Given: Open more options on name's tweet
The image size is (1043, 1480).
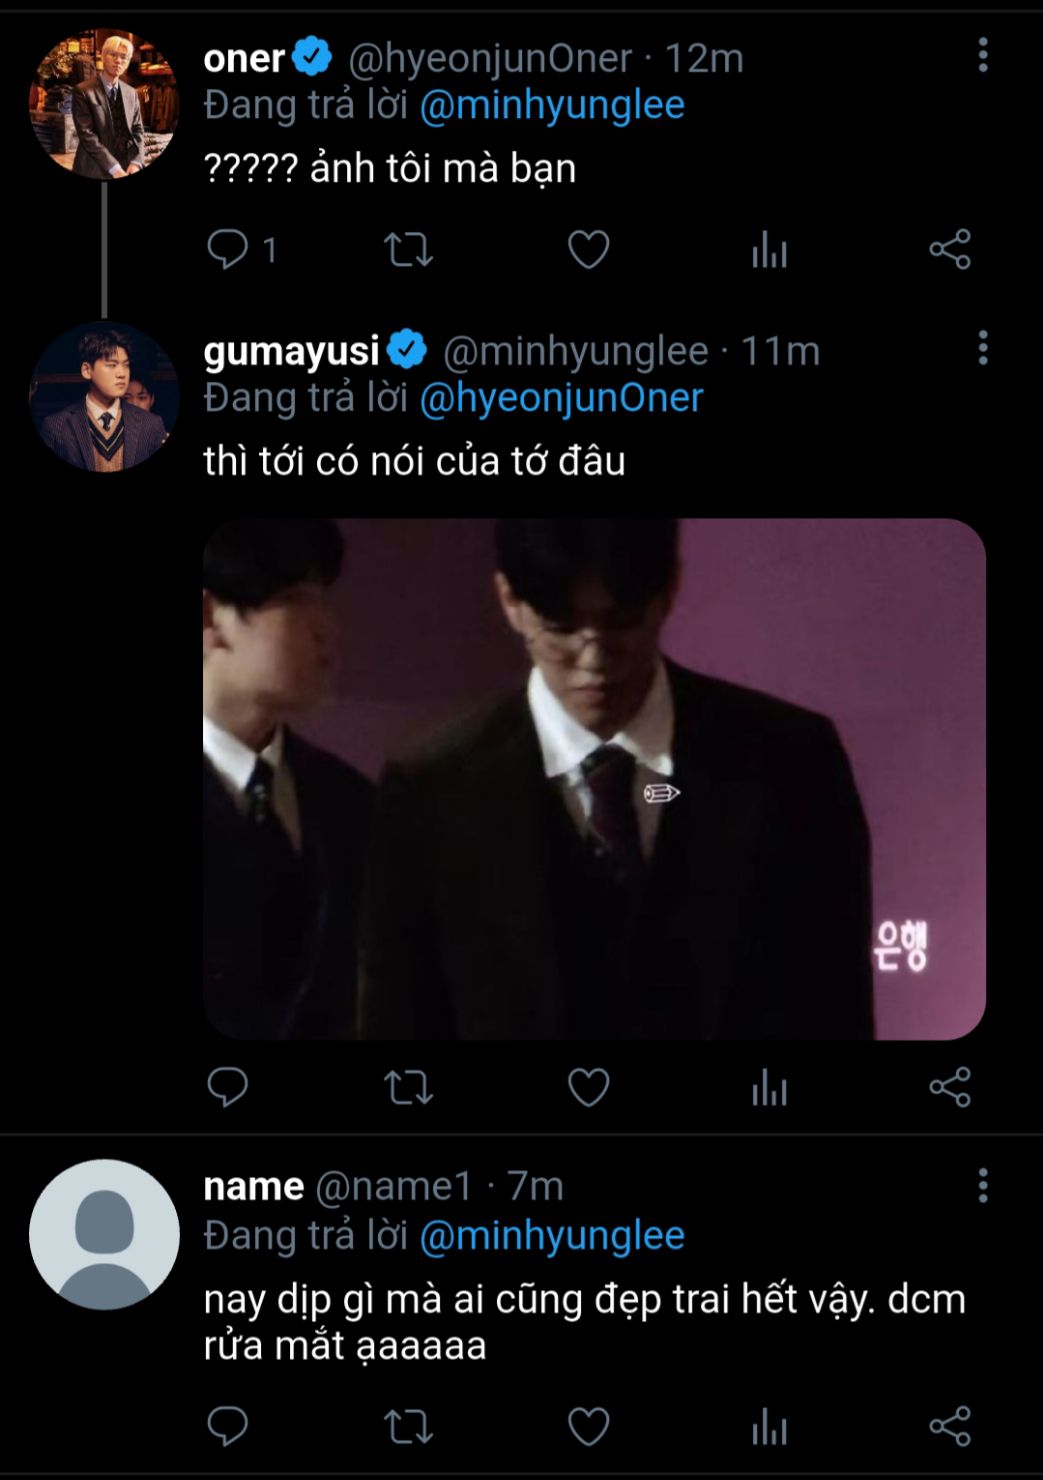Looking at the screenshot, I should (983, 1185).
